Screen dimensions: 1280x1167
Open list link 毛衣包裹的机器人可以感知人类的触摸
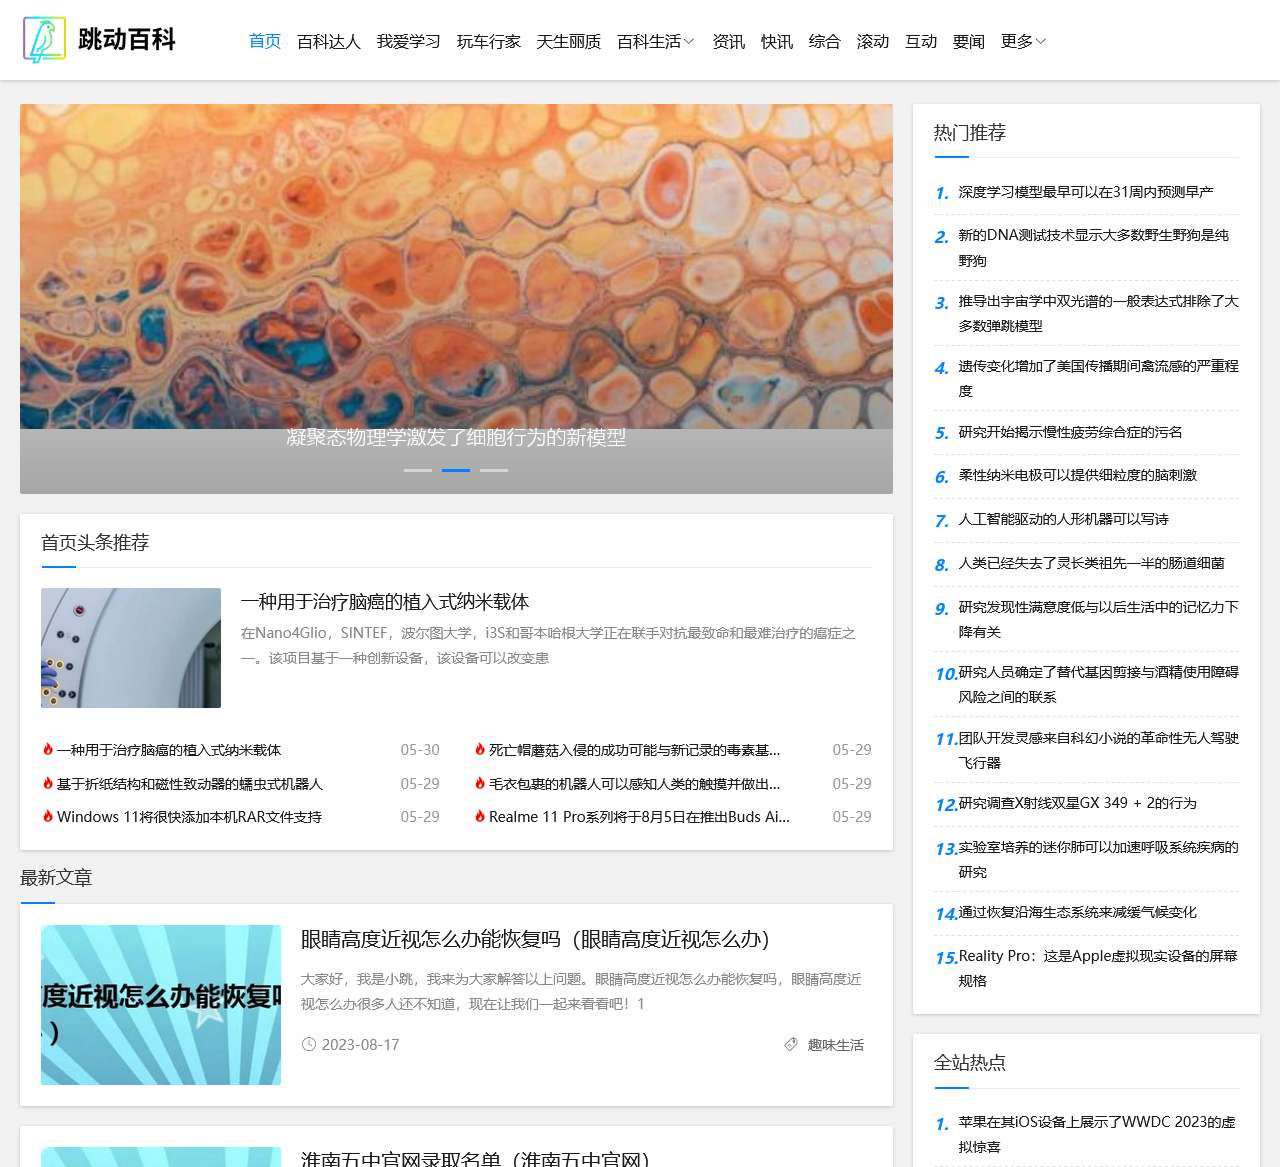point(635,783)
